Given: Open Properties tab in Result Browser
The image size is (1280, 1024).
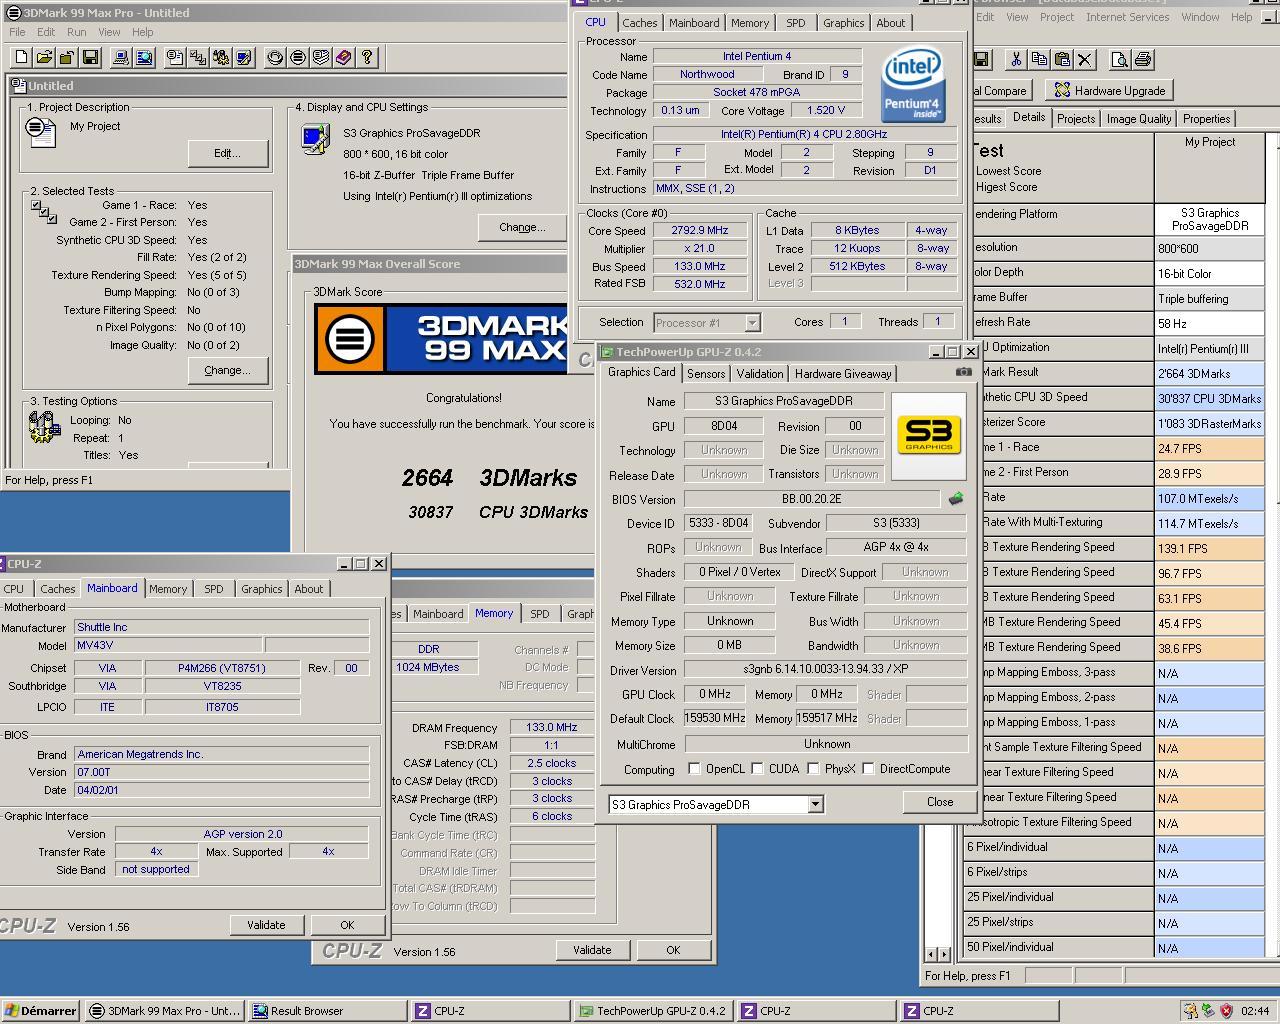Looking at the screenshot, I should (1207, 118).
